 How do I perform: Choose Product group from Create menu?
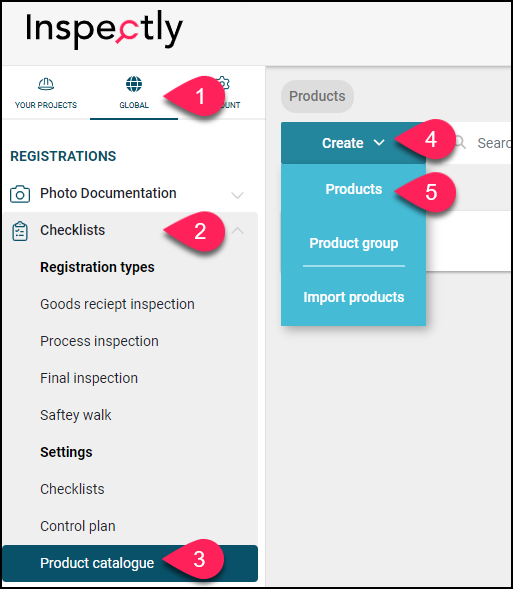click(x=353, y=243)
